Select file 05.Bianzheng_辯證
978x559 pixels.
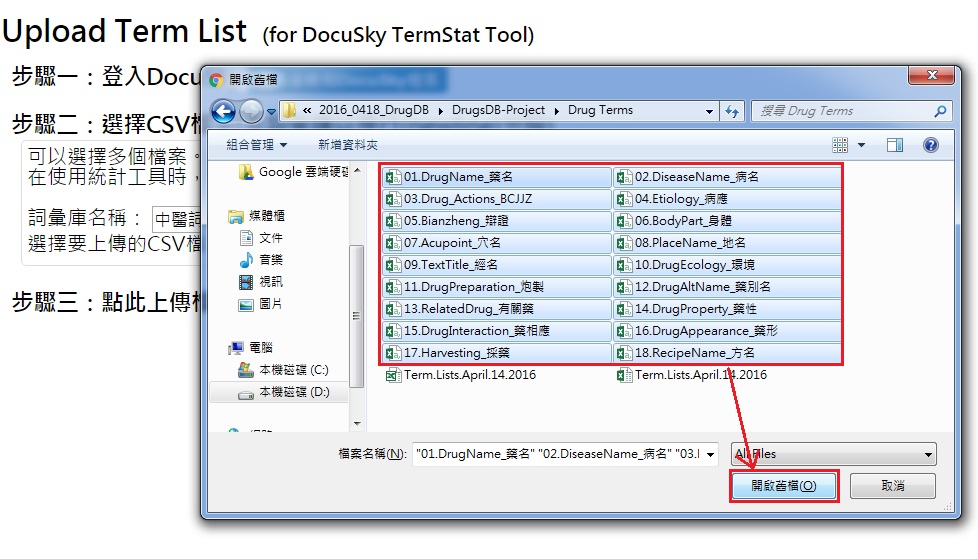496,221
